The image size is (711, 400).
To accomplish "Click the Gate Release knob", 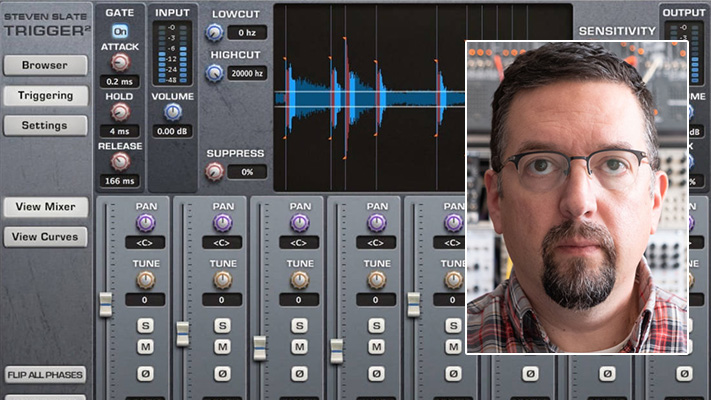I will point(120,161).
